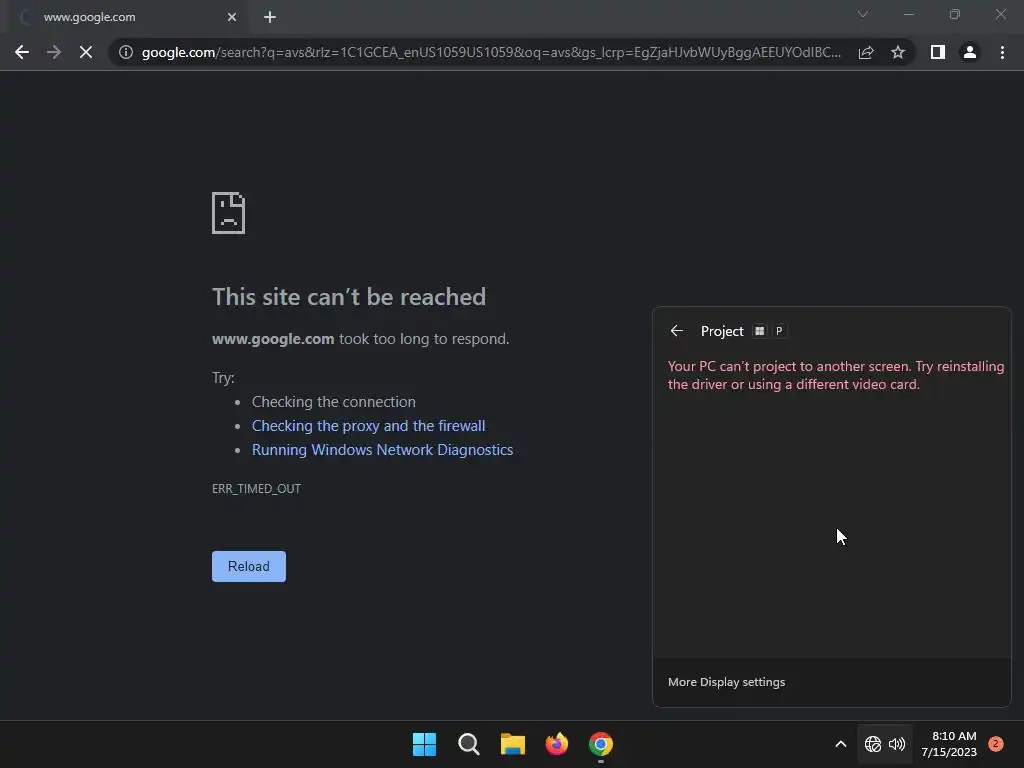Click the sad page error icon

(229, 213)
